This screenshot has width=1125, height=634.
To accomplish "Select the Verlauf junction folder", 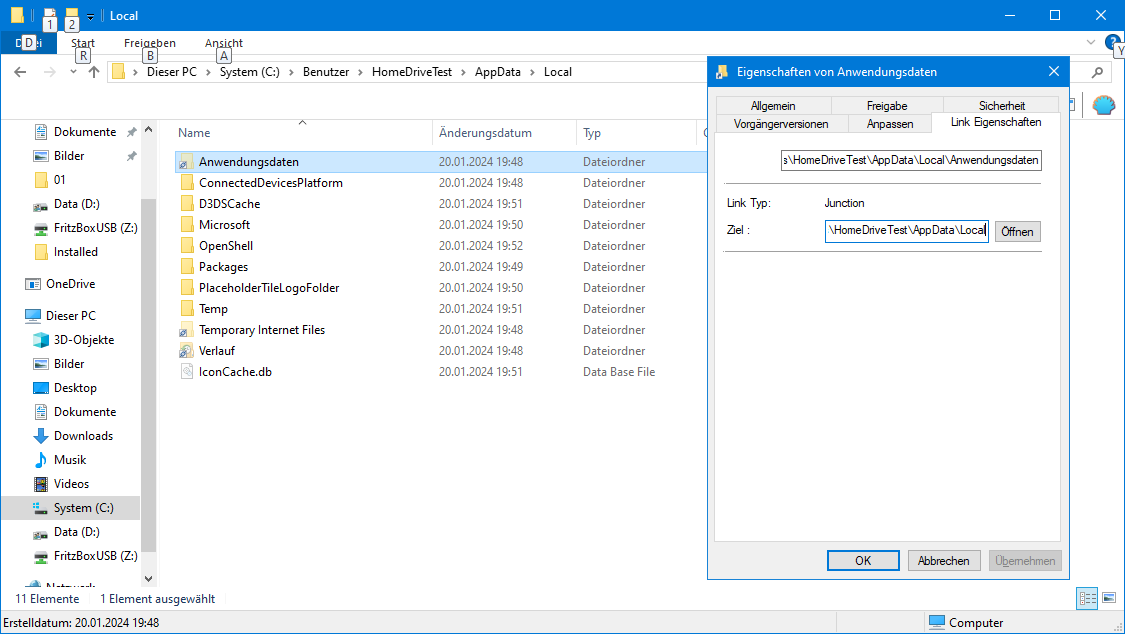I will (217, 351).
